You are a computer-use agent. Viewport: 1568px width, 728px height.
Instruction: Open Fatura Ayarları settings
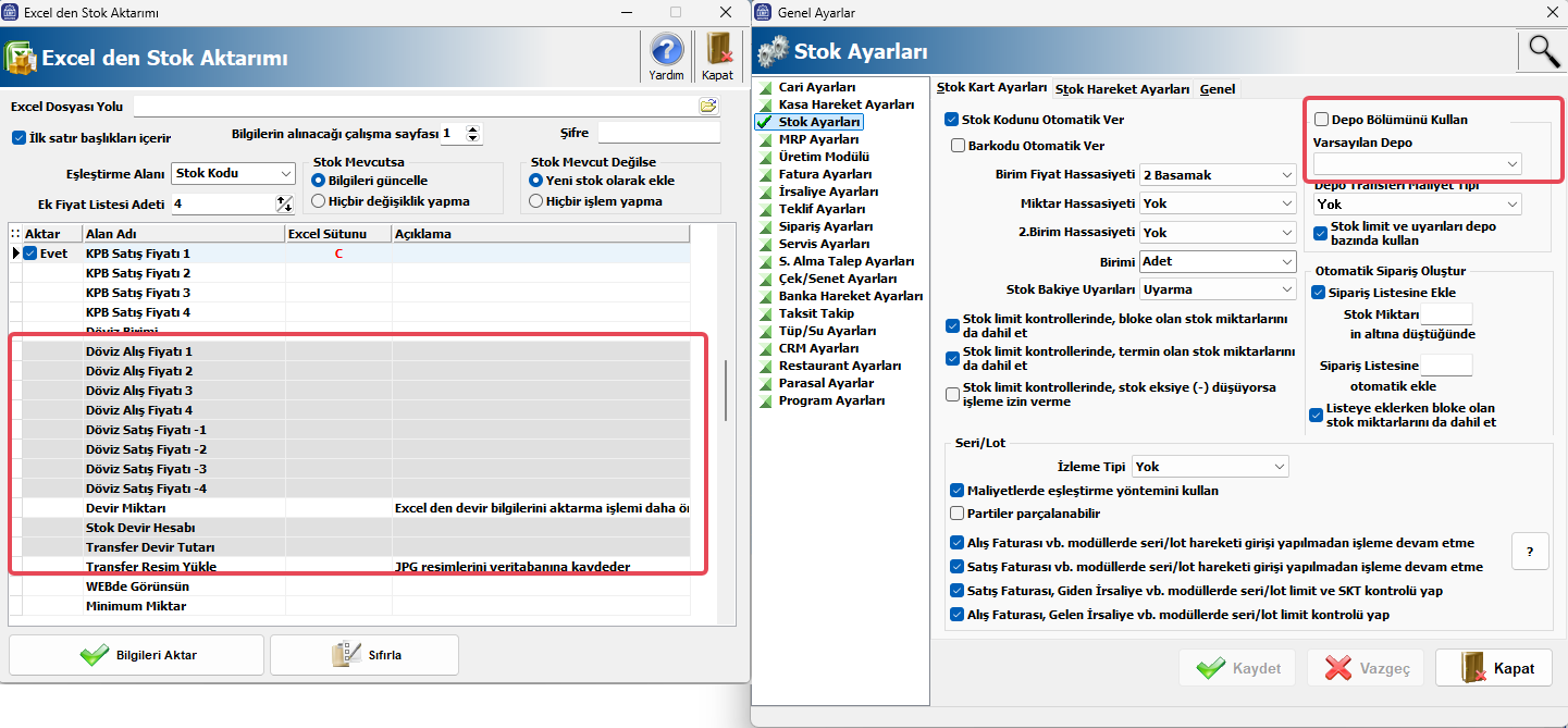coord(824,174)
